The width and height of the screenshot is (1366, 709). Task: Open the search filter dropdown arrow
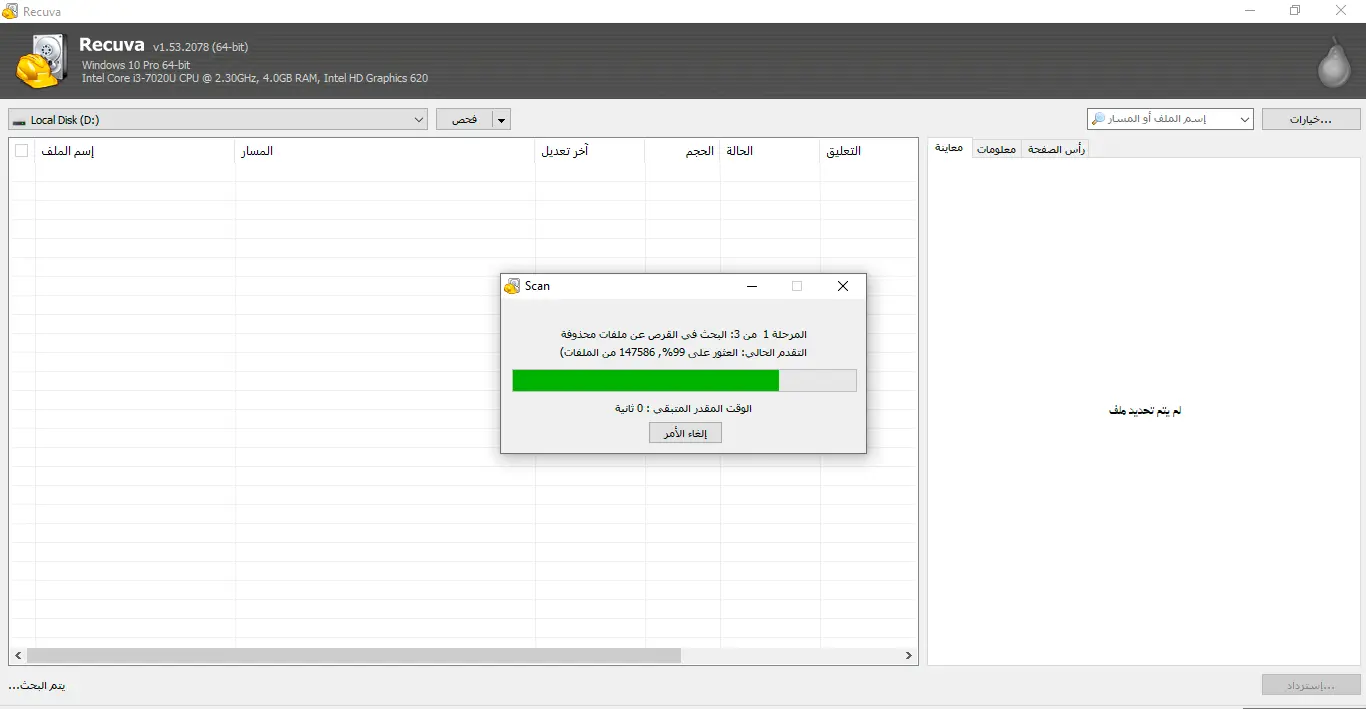point(1245,118)
